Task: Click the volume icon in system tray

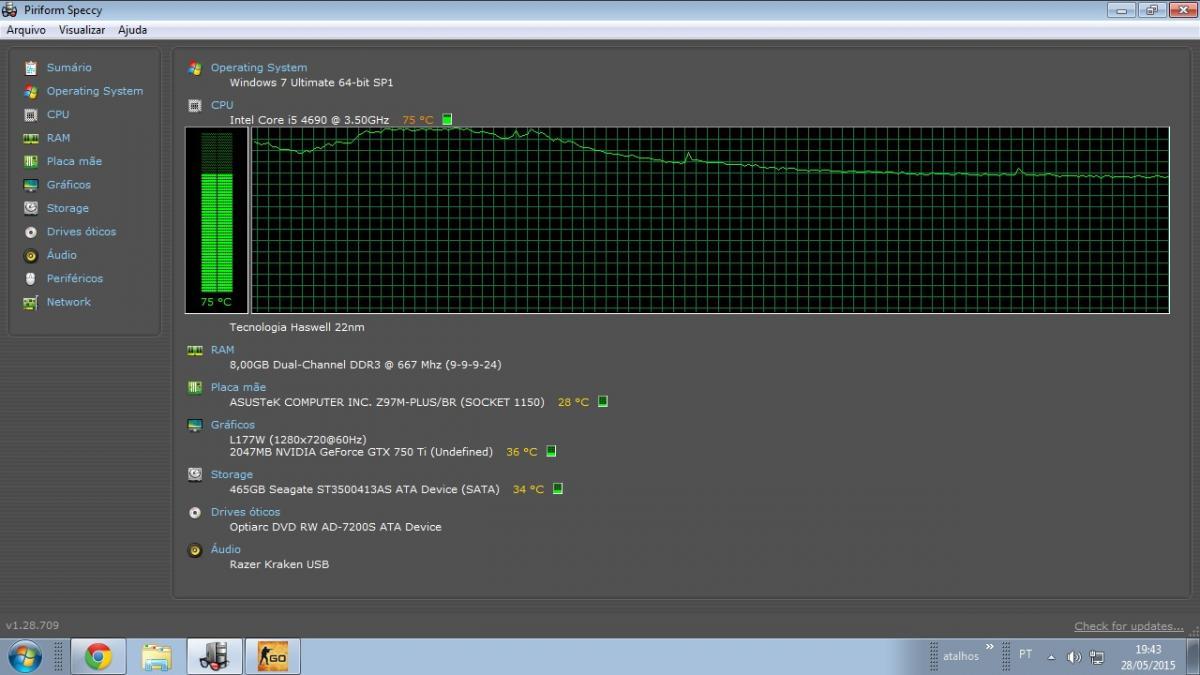Action: click(1074, 657)
